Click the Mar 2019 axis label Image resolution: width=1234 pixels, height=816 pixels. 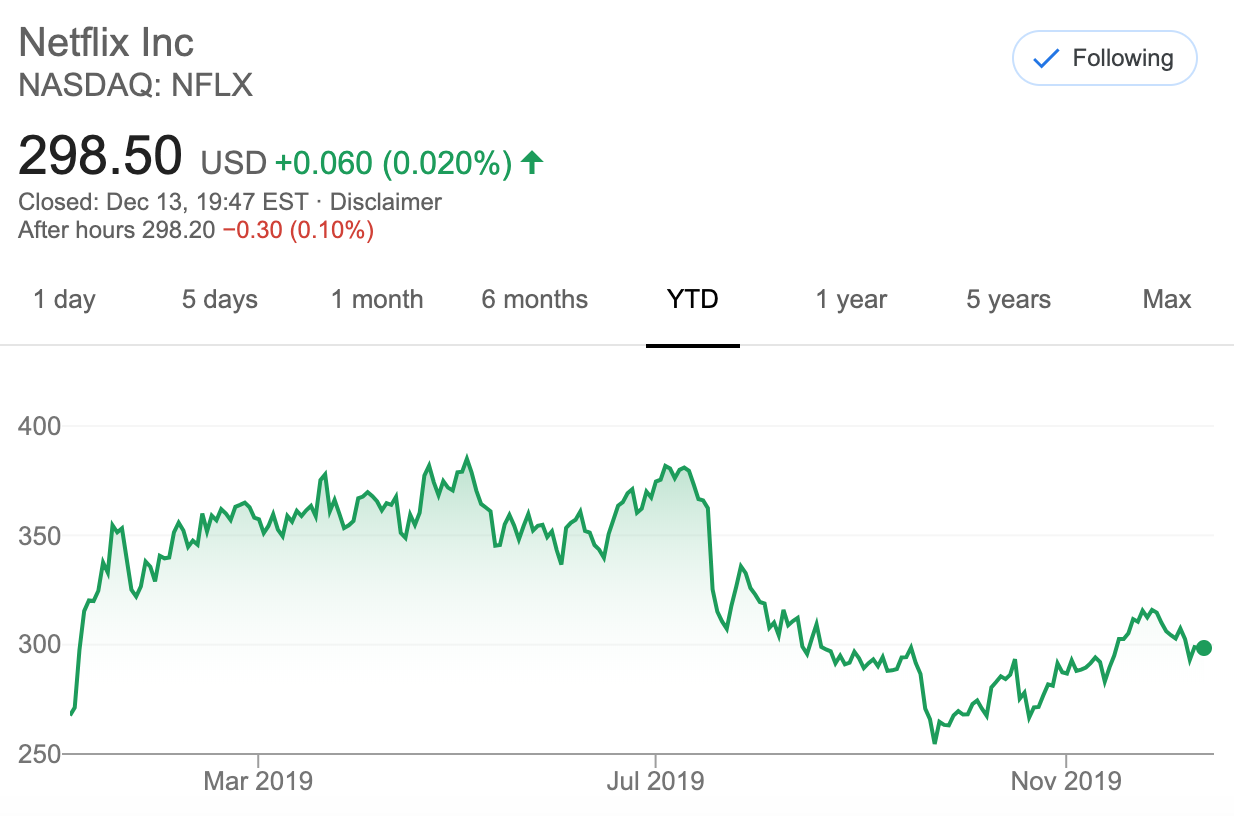point(258,780)
